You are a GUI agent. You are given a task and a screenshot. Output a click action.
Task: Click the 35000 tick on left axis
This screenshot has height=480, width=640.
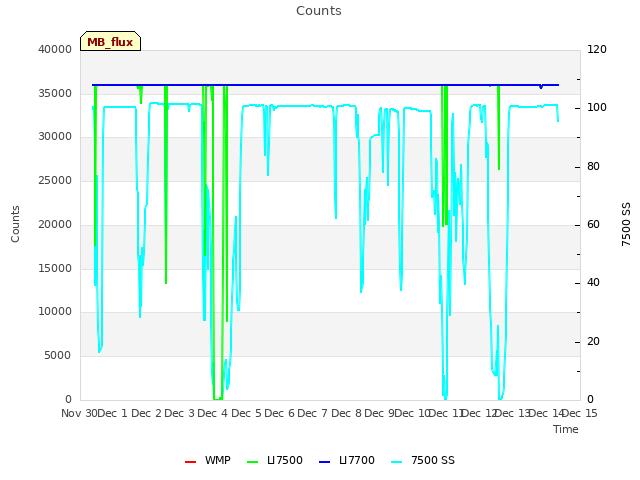coord(55,93)
